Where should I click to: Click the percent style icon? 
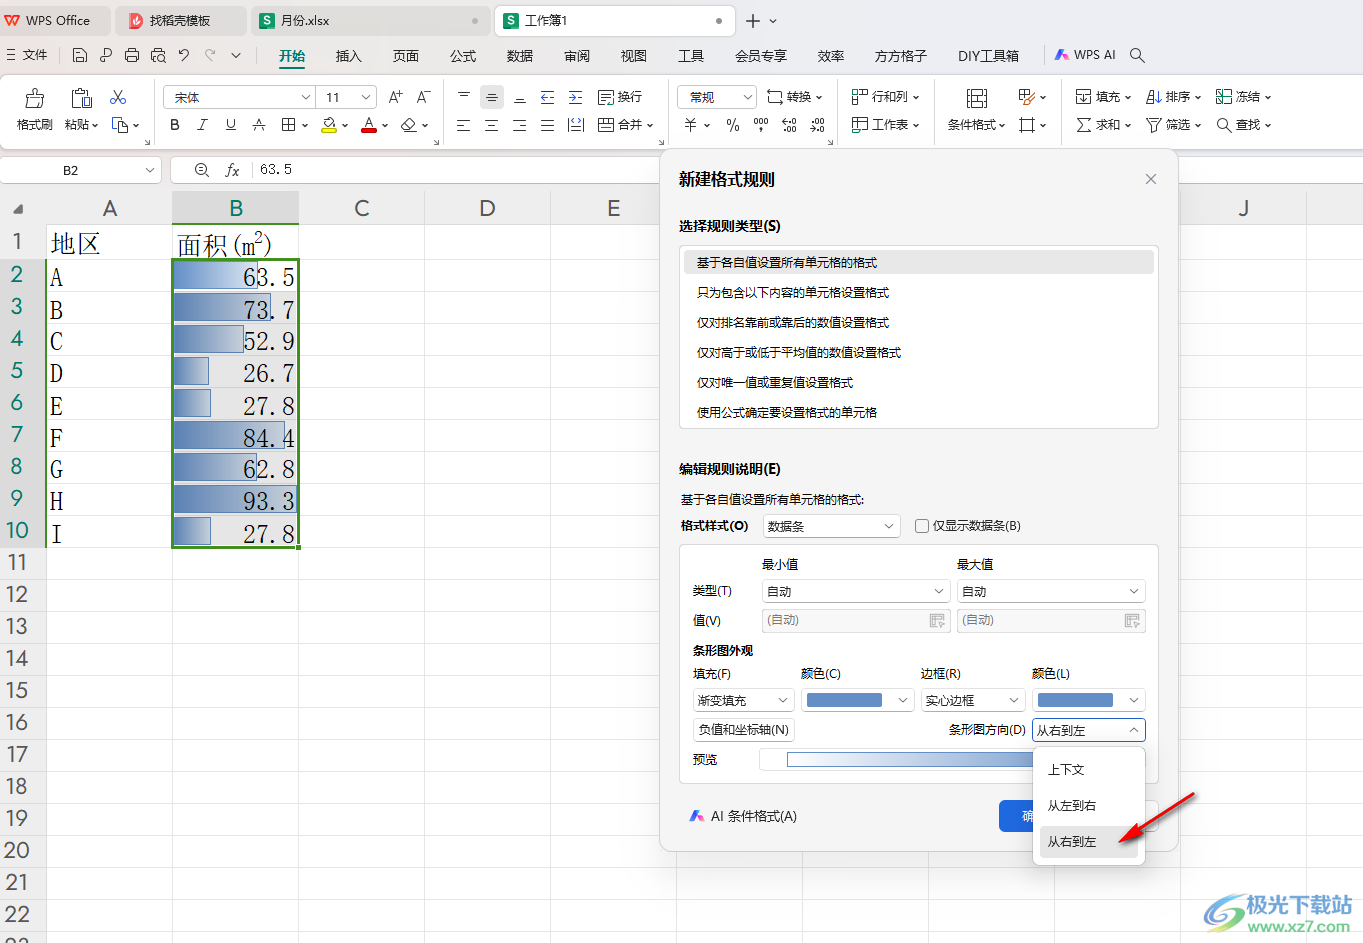point(733,125)
